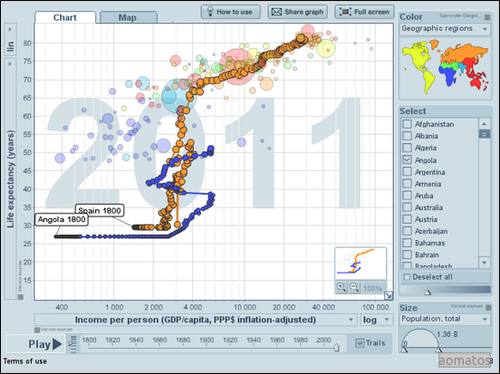Click the expand chart arrow icon

coord(388,295)
